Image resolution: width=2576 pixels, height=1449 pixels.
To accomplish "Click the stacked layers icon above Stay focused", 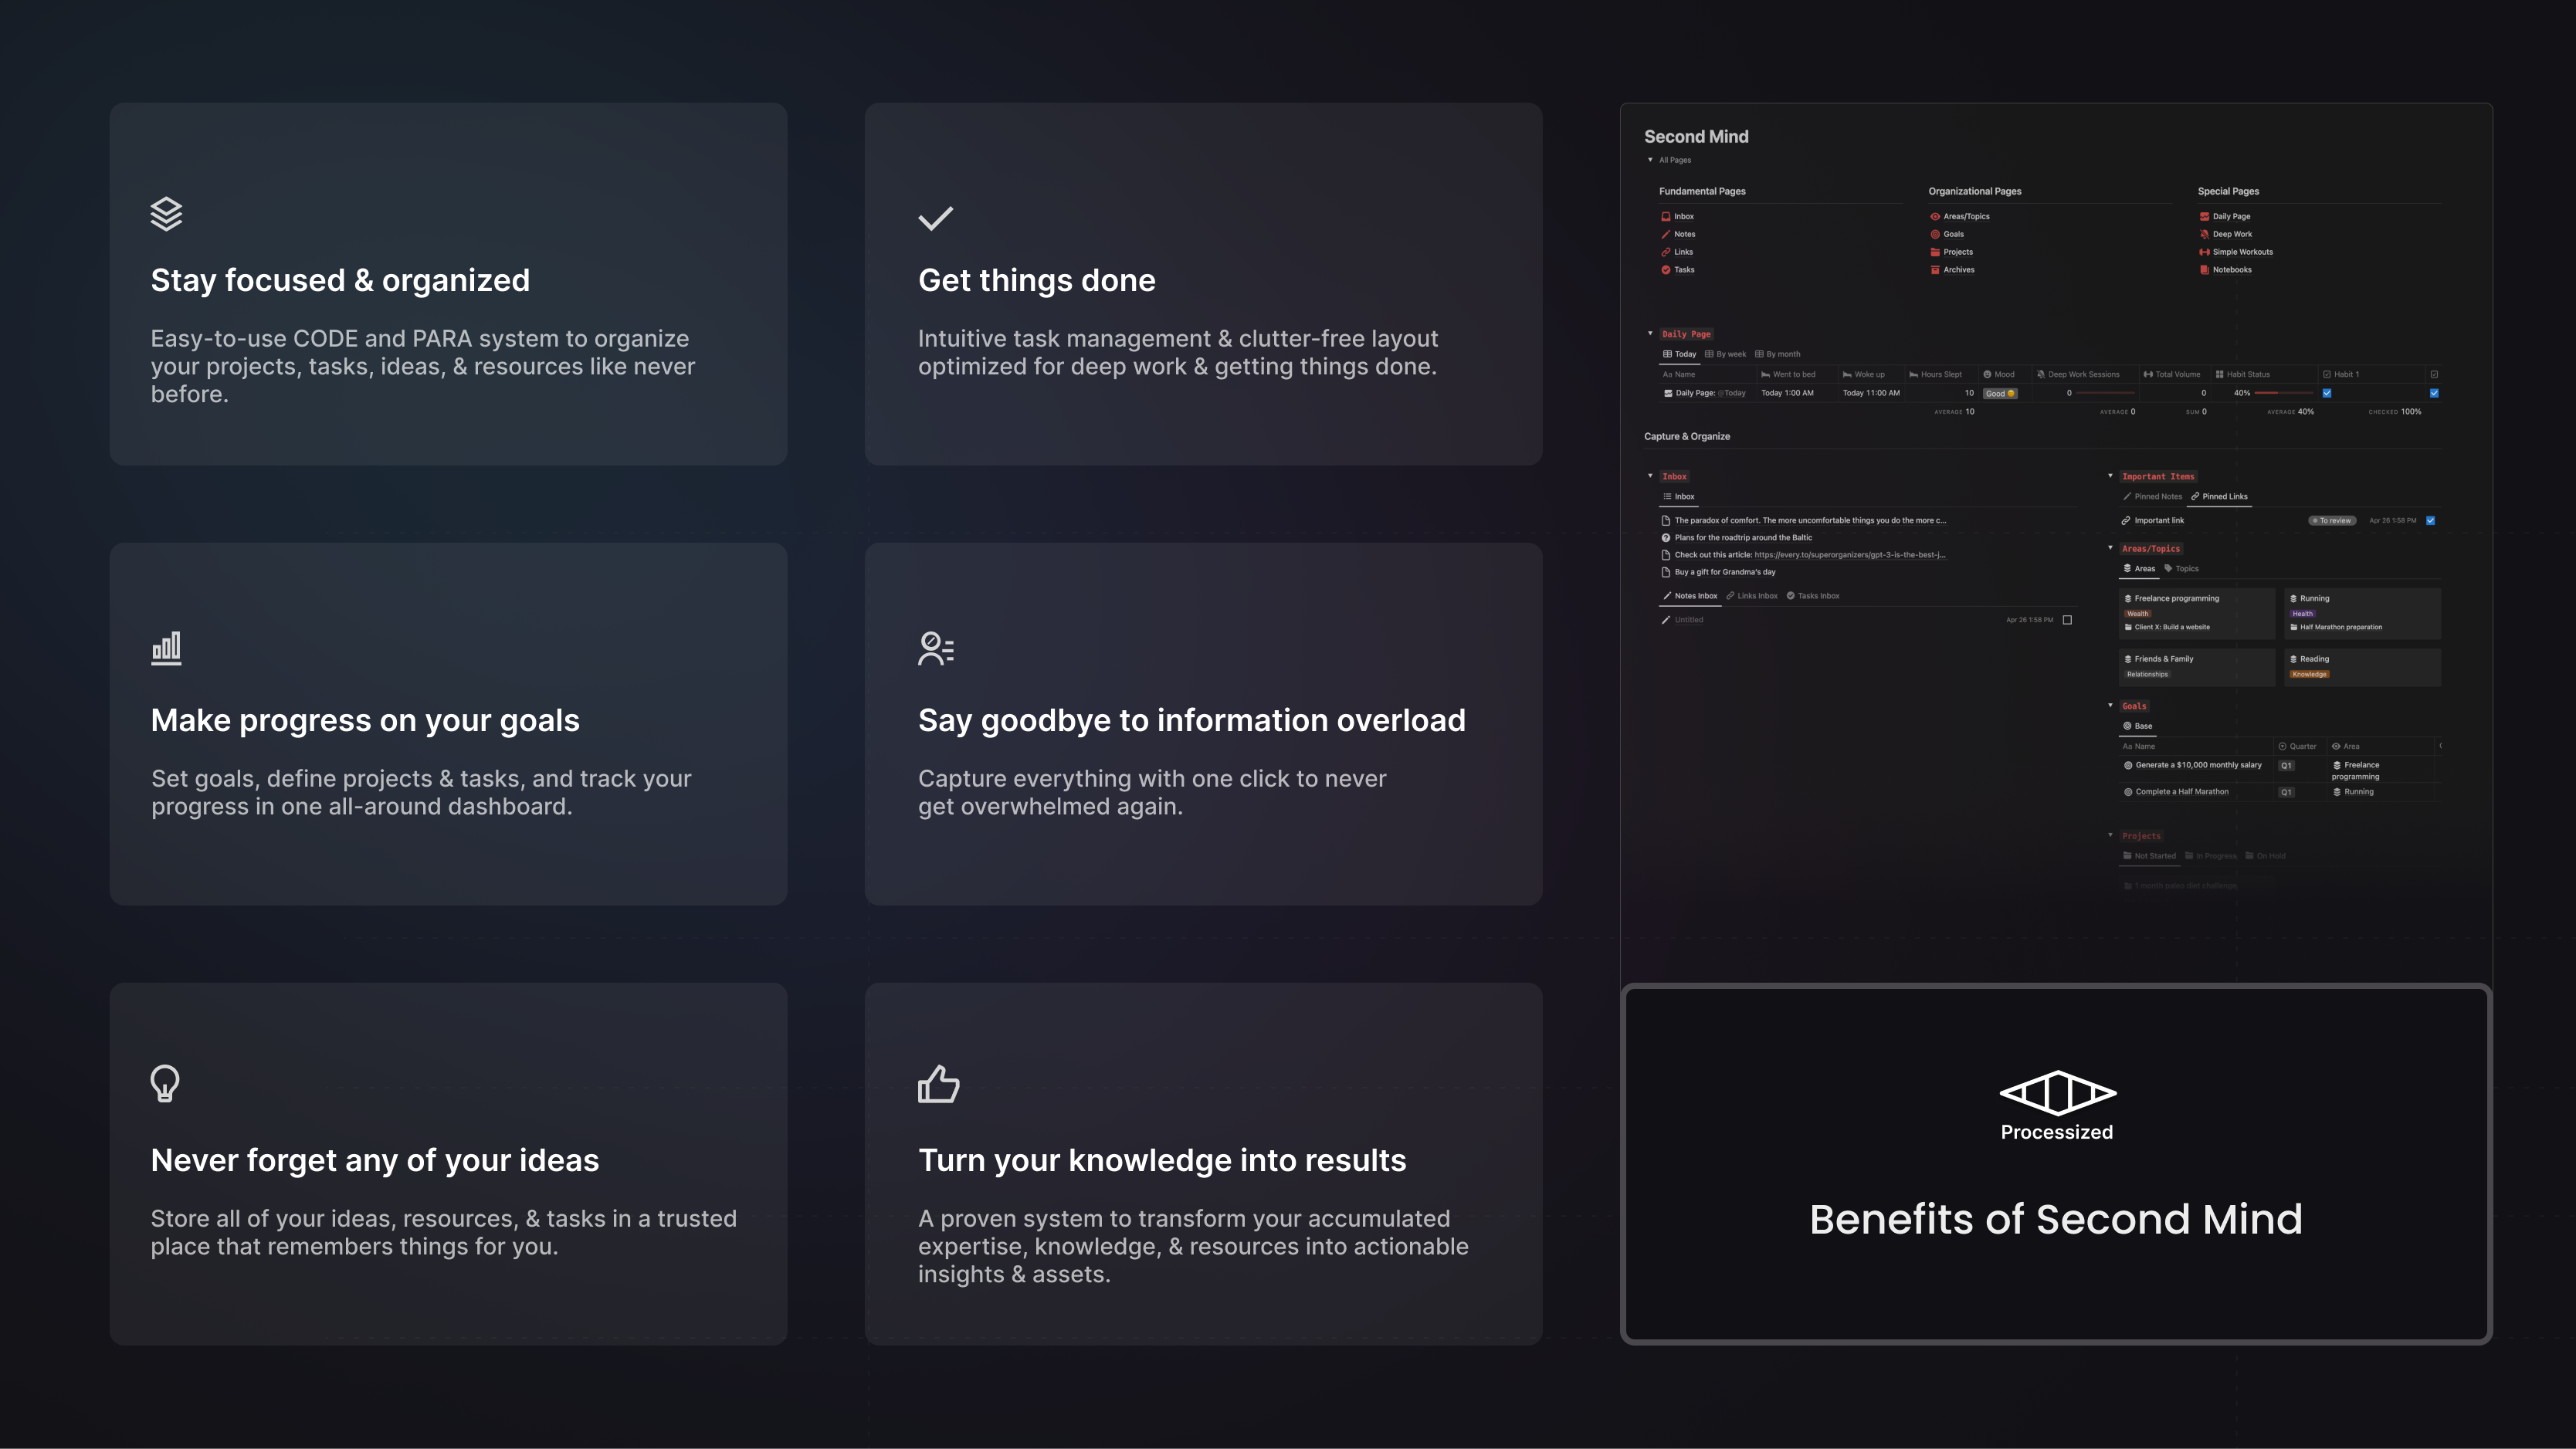I will [x=166, y=214].
